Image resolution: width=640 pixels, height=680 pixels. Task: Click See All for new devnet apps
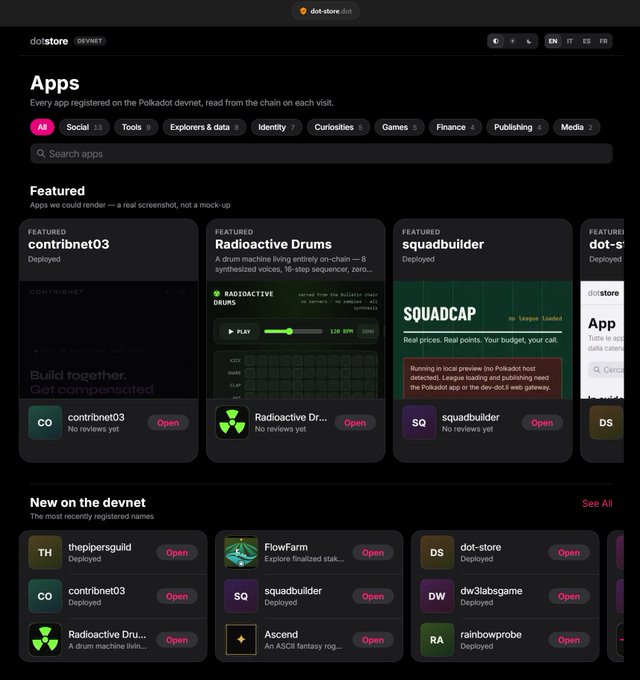(x=597, y=503)
